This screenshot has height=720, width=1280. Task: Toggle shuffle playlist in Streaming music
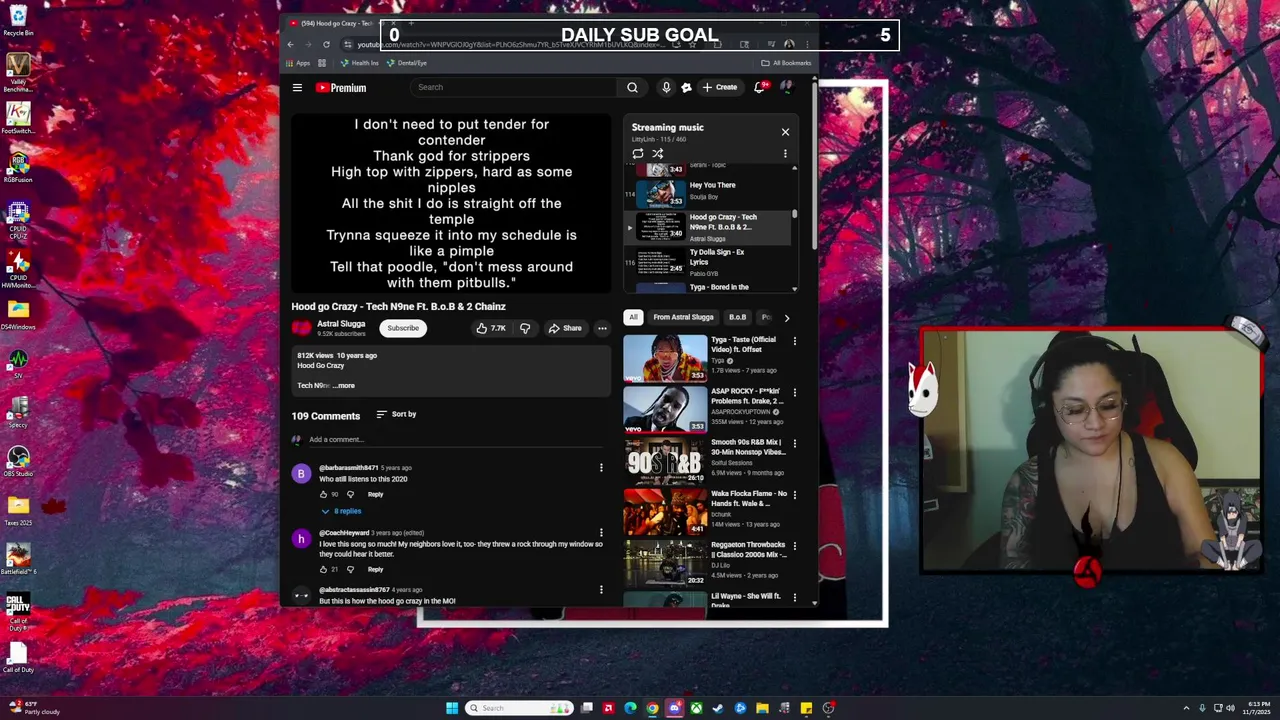(658, 153)
